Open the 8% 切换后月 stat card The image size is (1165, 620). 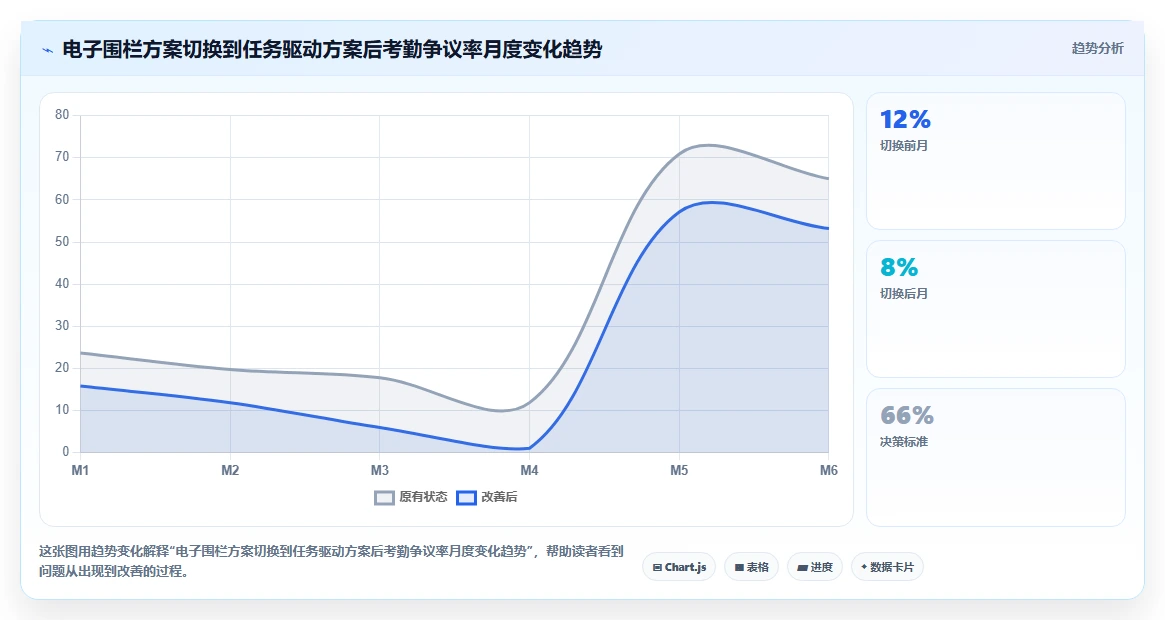coord(996,309)
